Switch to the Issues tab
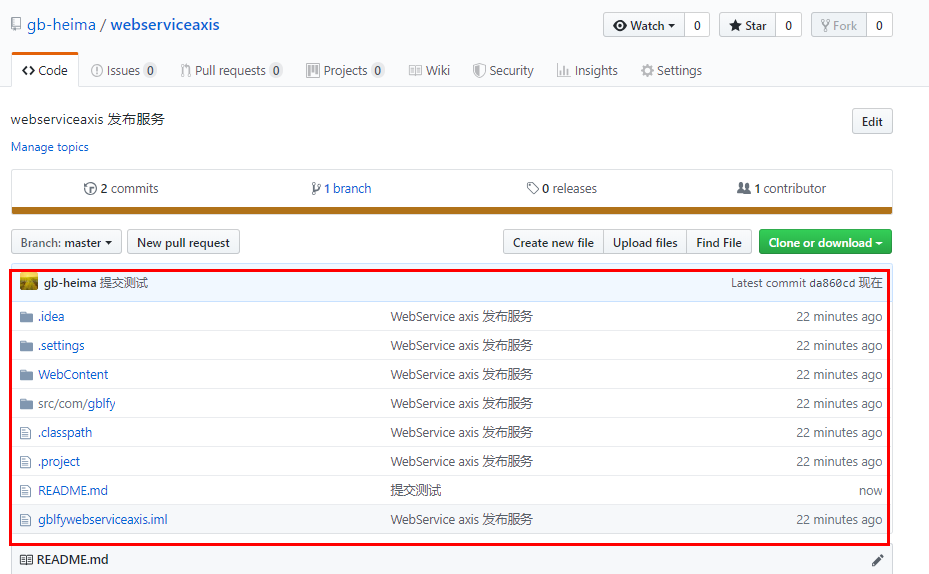This screenshot has height=574, width=929. (123, 70)
